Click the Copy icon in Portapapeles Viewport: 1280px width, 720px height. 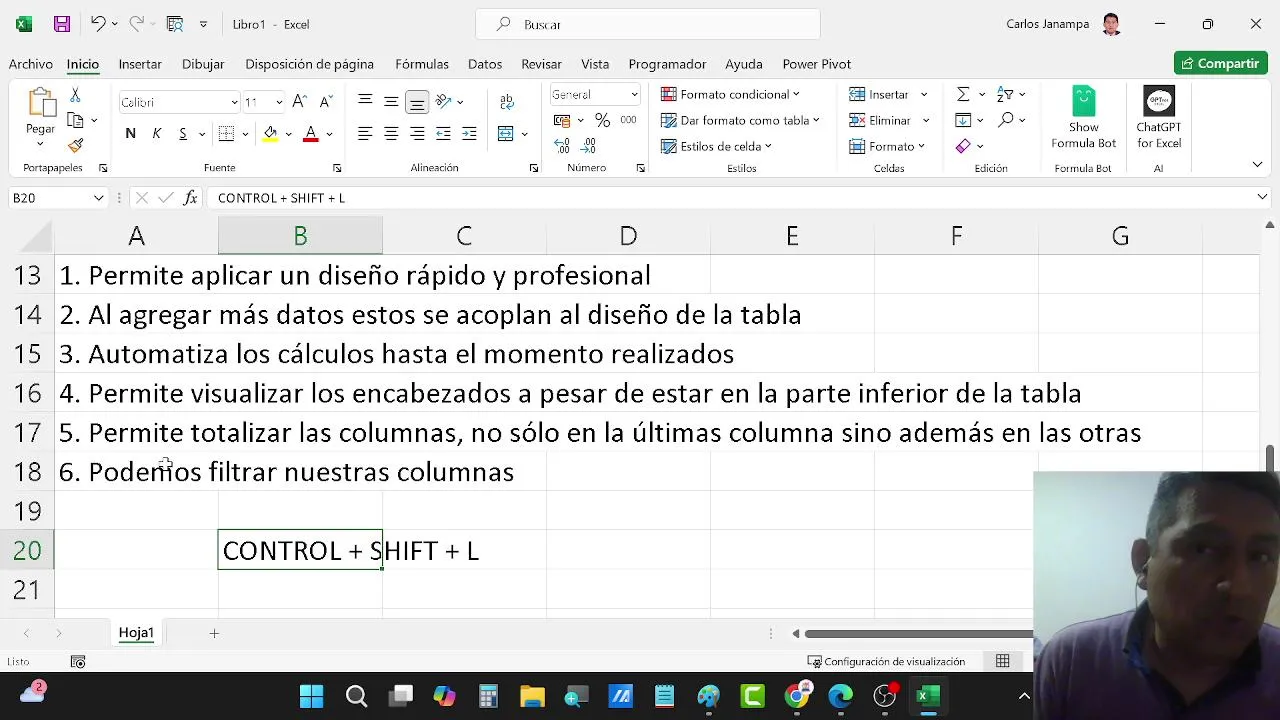75,120
